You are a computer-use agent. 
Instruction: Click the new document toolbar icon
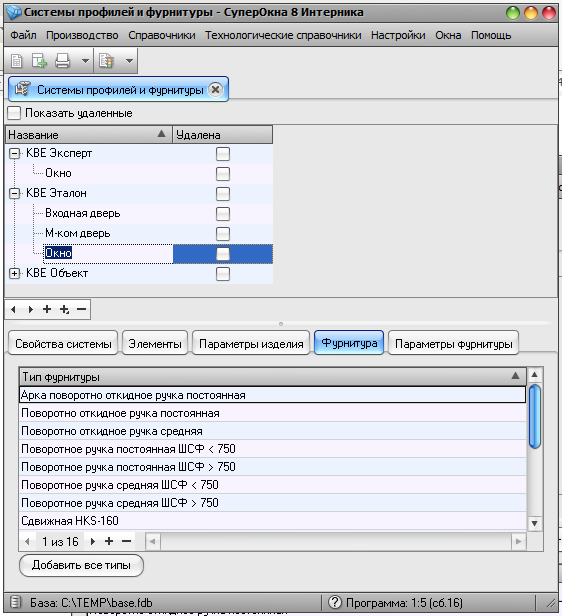click(16, 61)
